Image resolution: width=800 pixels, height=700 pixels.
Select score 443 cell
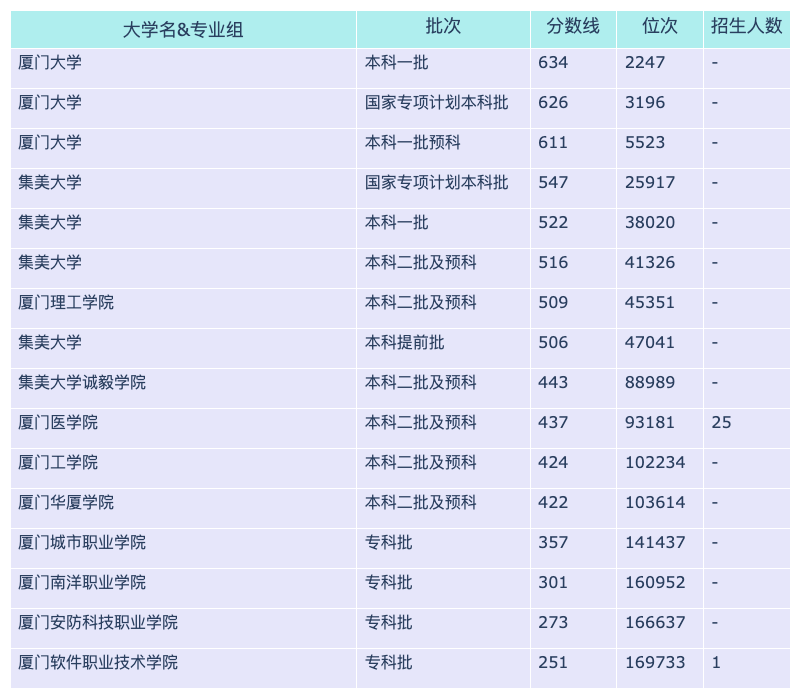pyautogui.click(x=553, y=383)
